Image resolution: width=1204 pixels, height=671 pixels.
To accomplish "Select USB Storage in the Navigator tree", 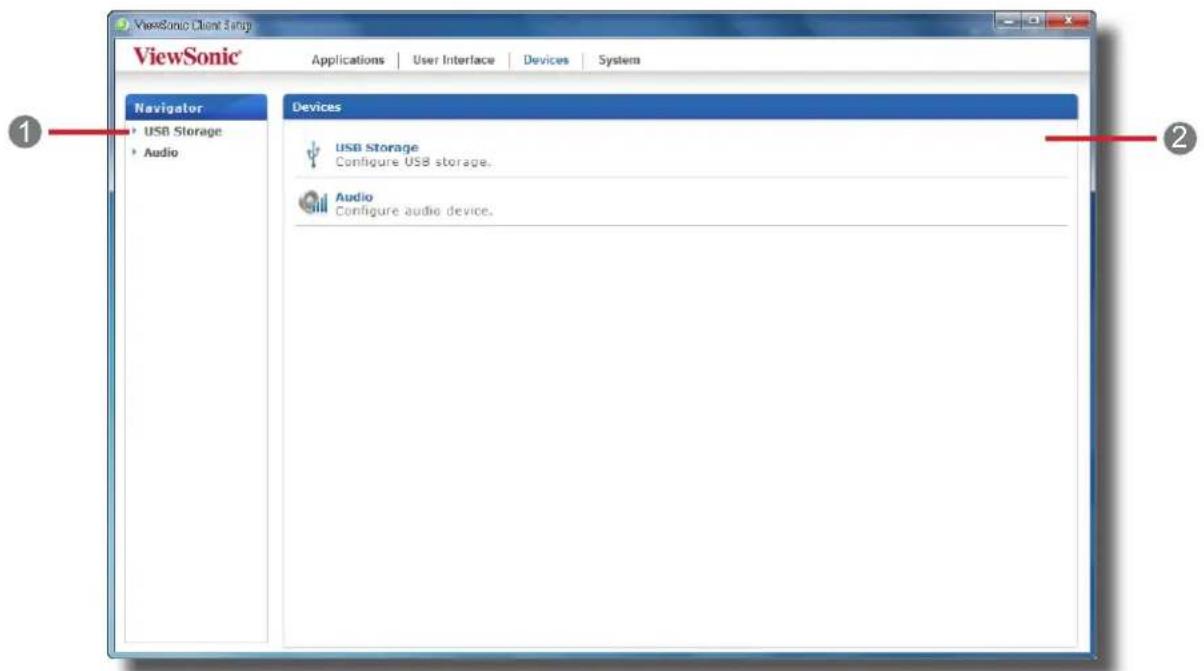I will (x=183, y=132).
